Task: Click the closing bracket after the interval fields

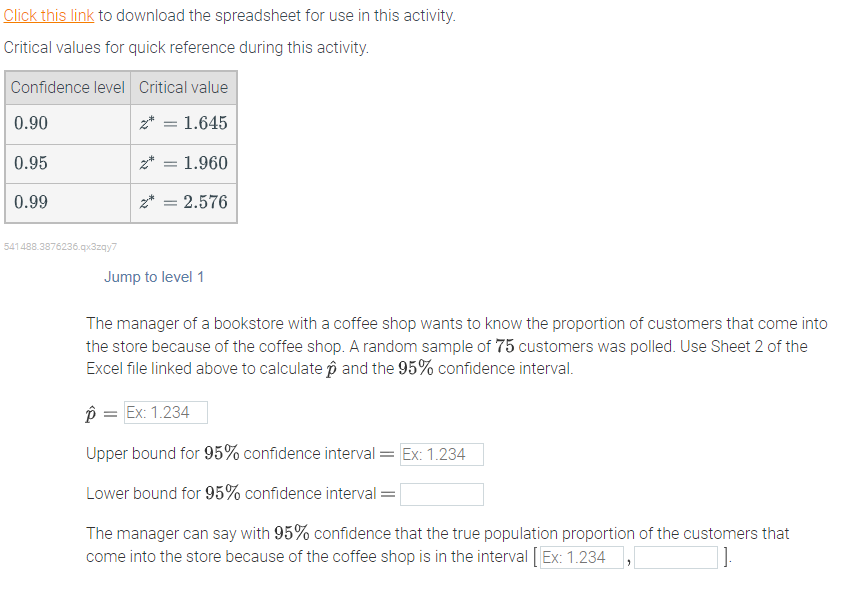Action: [726, 556]
